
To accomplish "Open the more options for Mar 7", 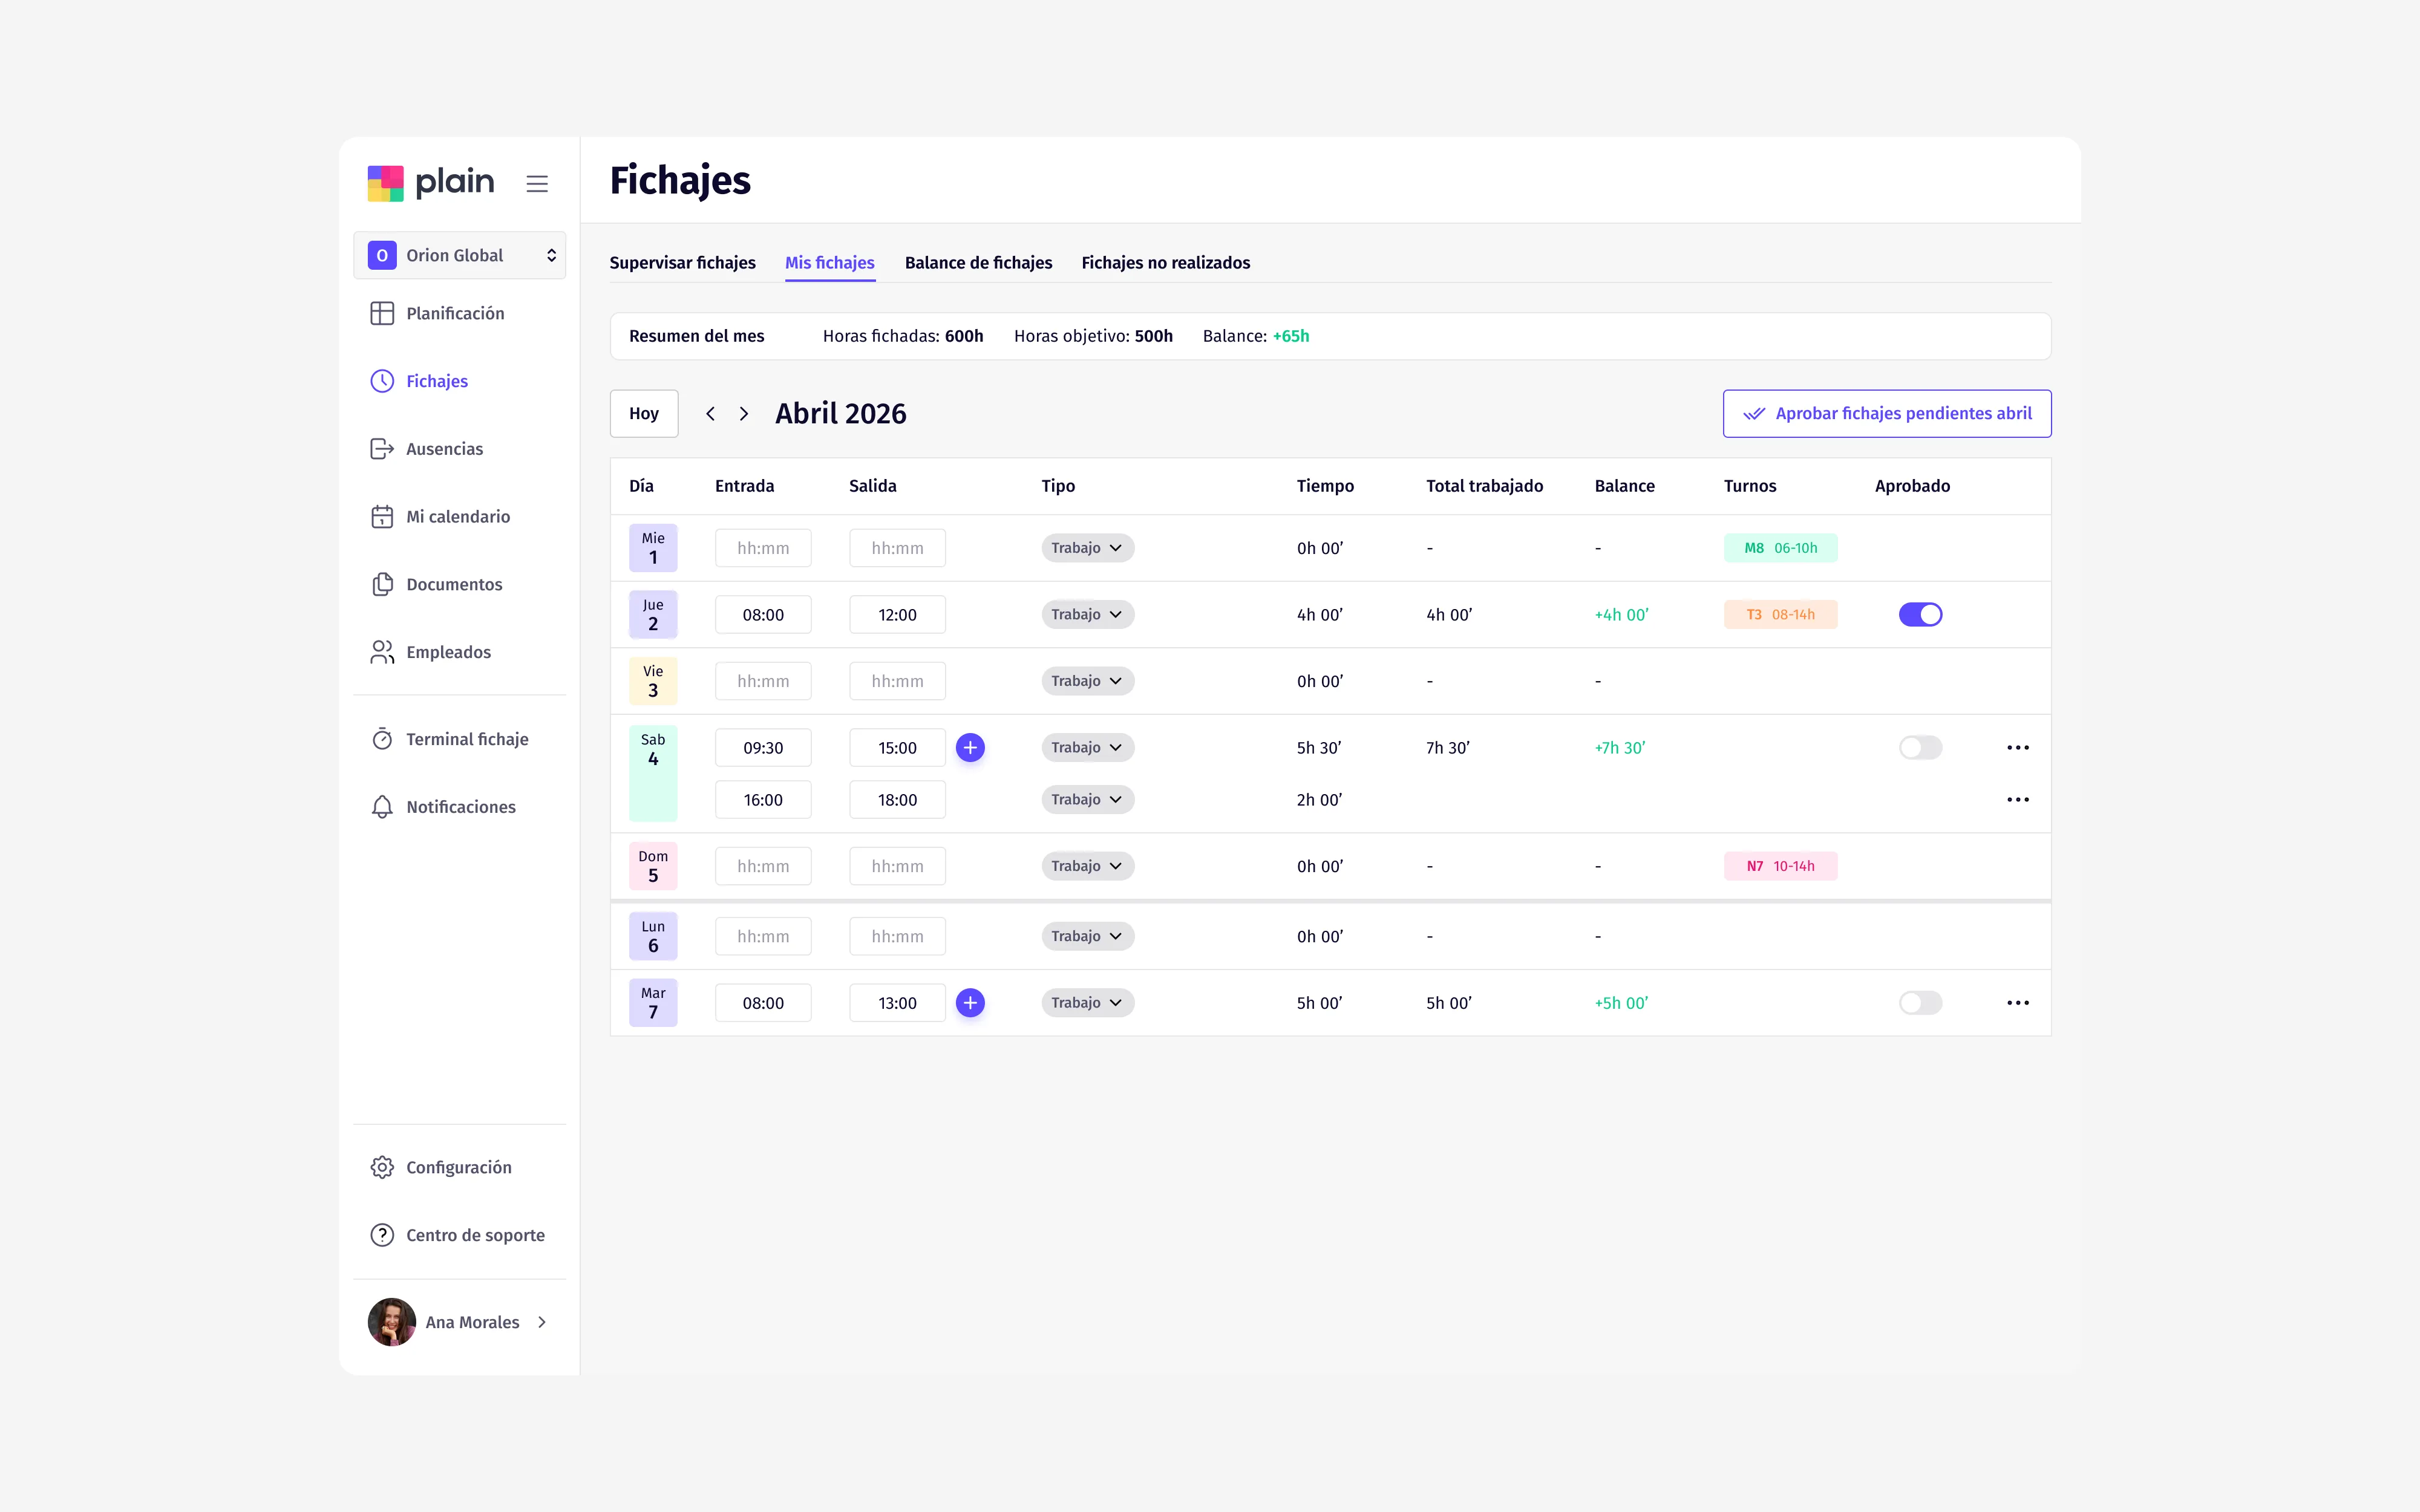I will point(2018,1003).
